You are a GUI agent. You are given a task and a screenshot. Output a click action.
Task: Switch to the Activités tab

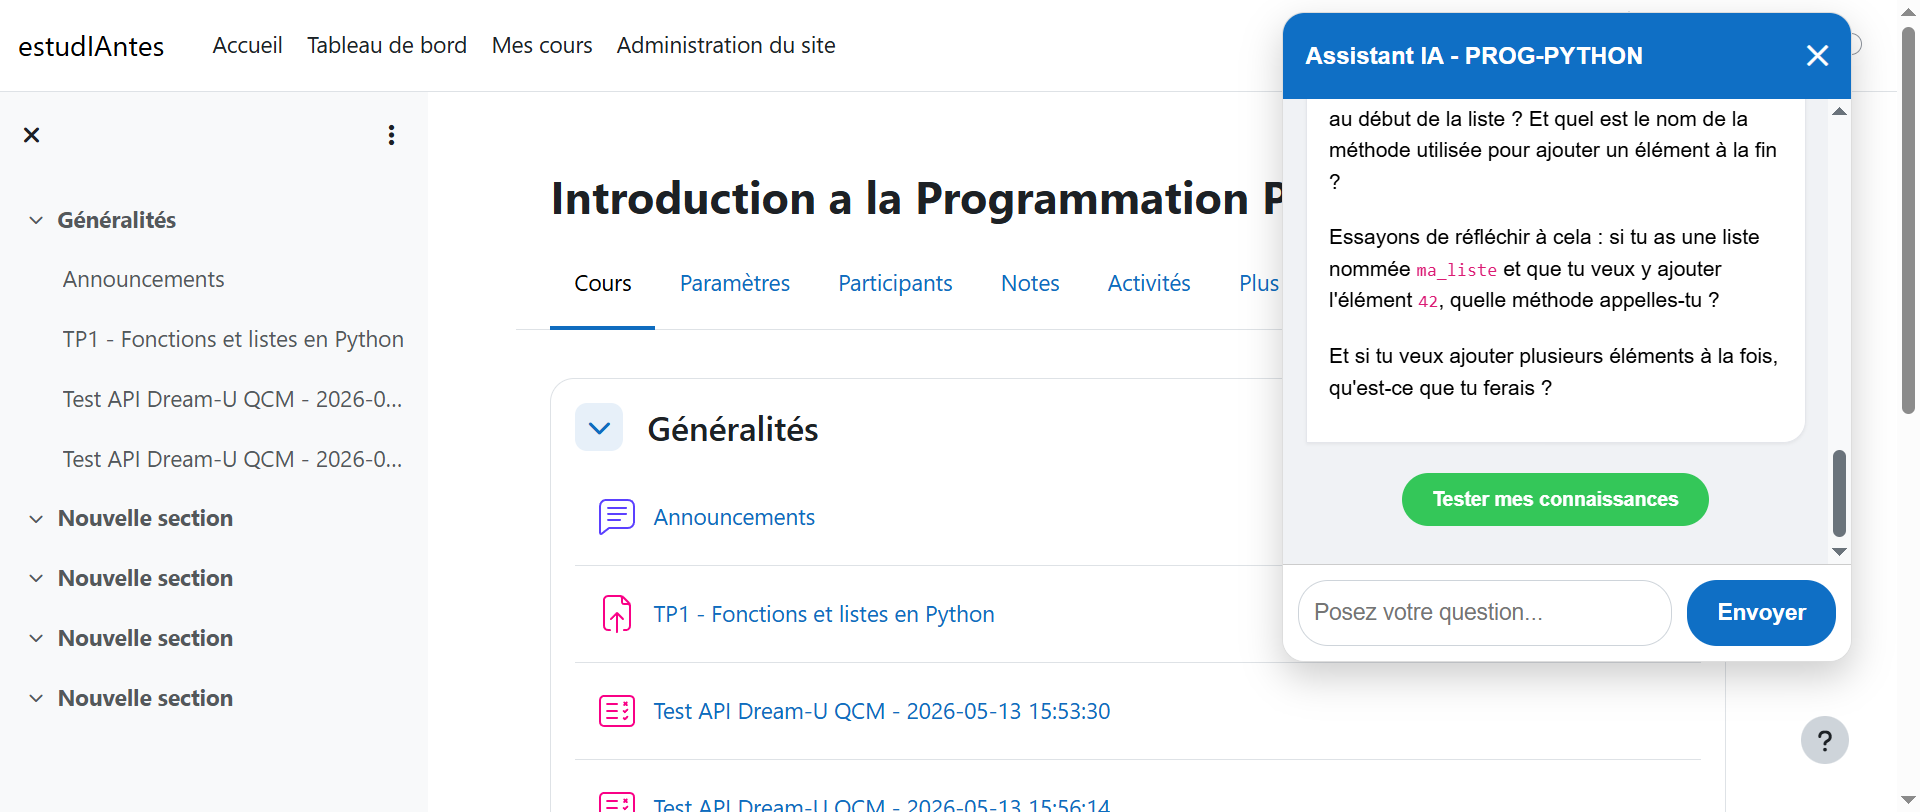click(1149, 284)
